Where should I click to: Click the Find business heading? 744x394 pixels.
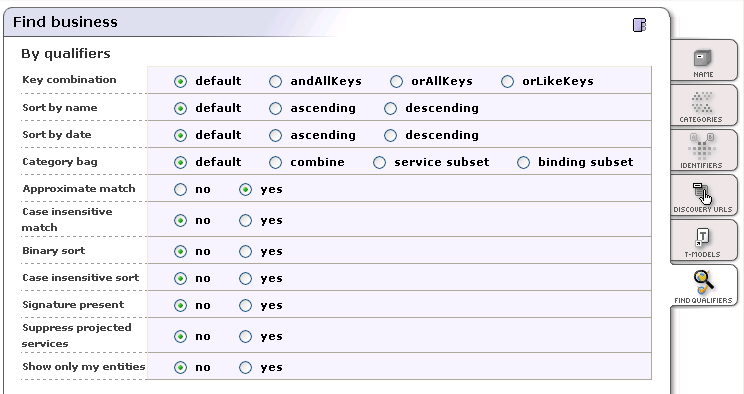tap(65, 22)
